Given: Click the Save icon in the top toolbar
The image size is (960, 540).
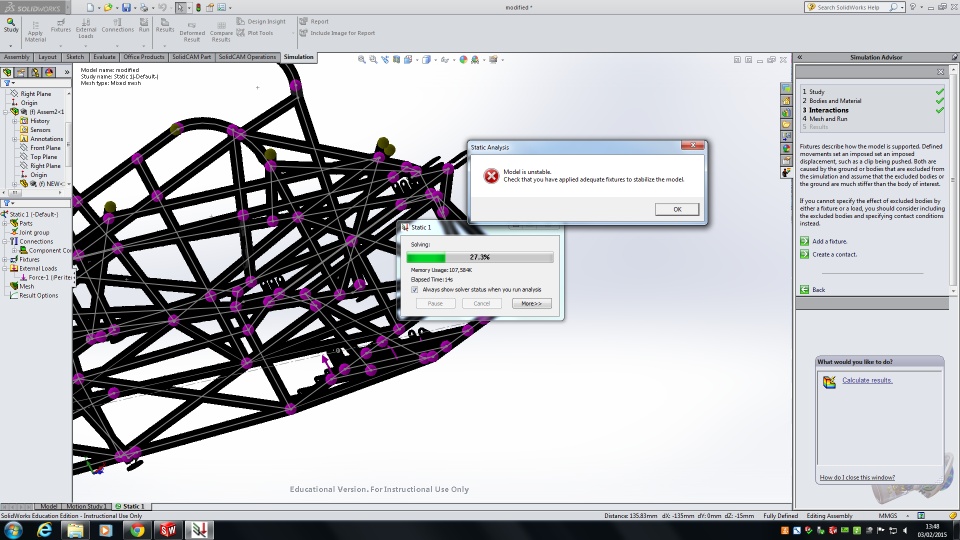Looking at the screenshot, I should 126,7.
